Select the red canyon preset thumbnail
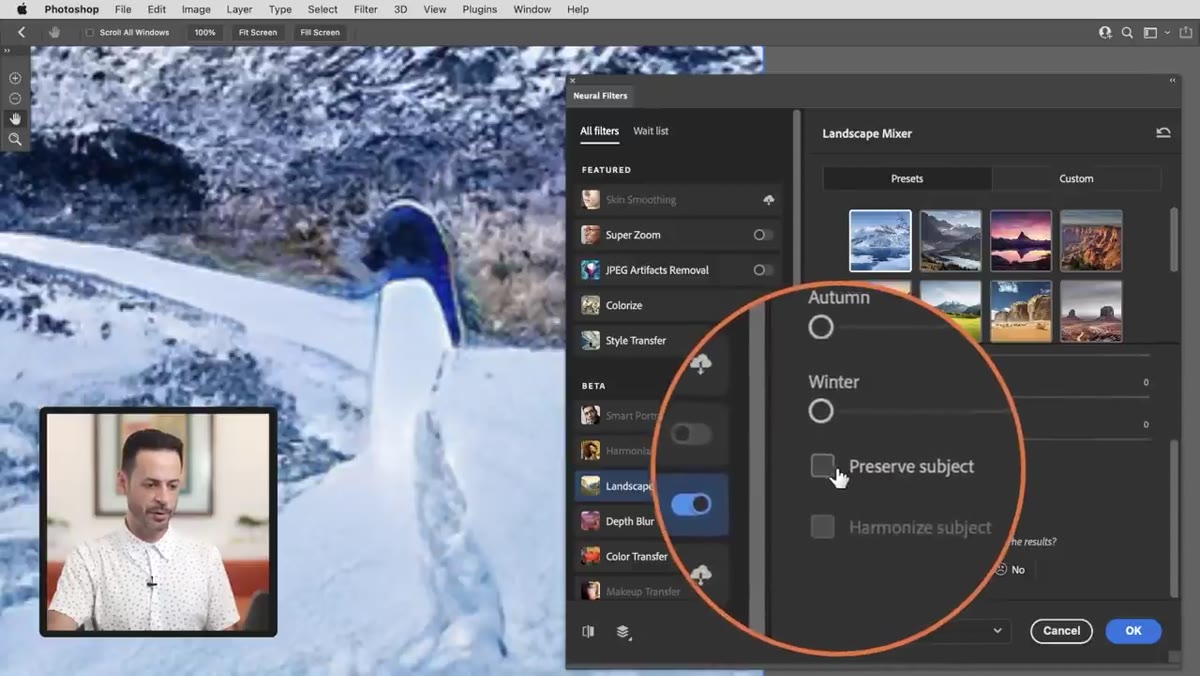Screen dimensions: 1200x676 click(1091, 240)
